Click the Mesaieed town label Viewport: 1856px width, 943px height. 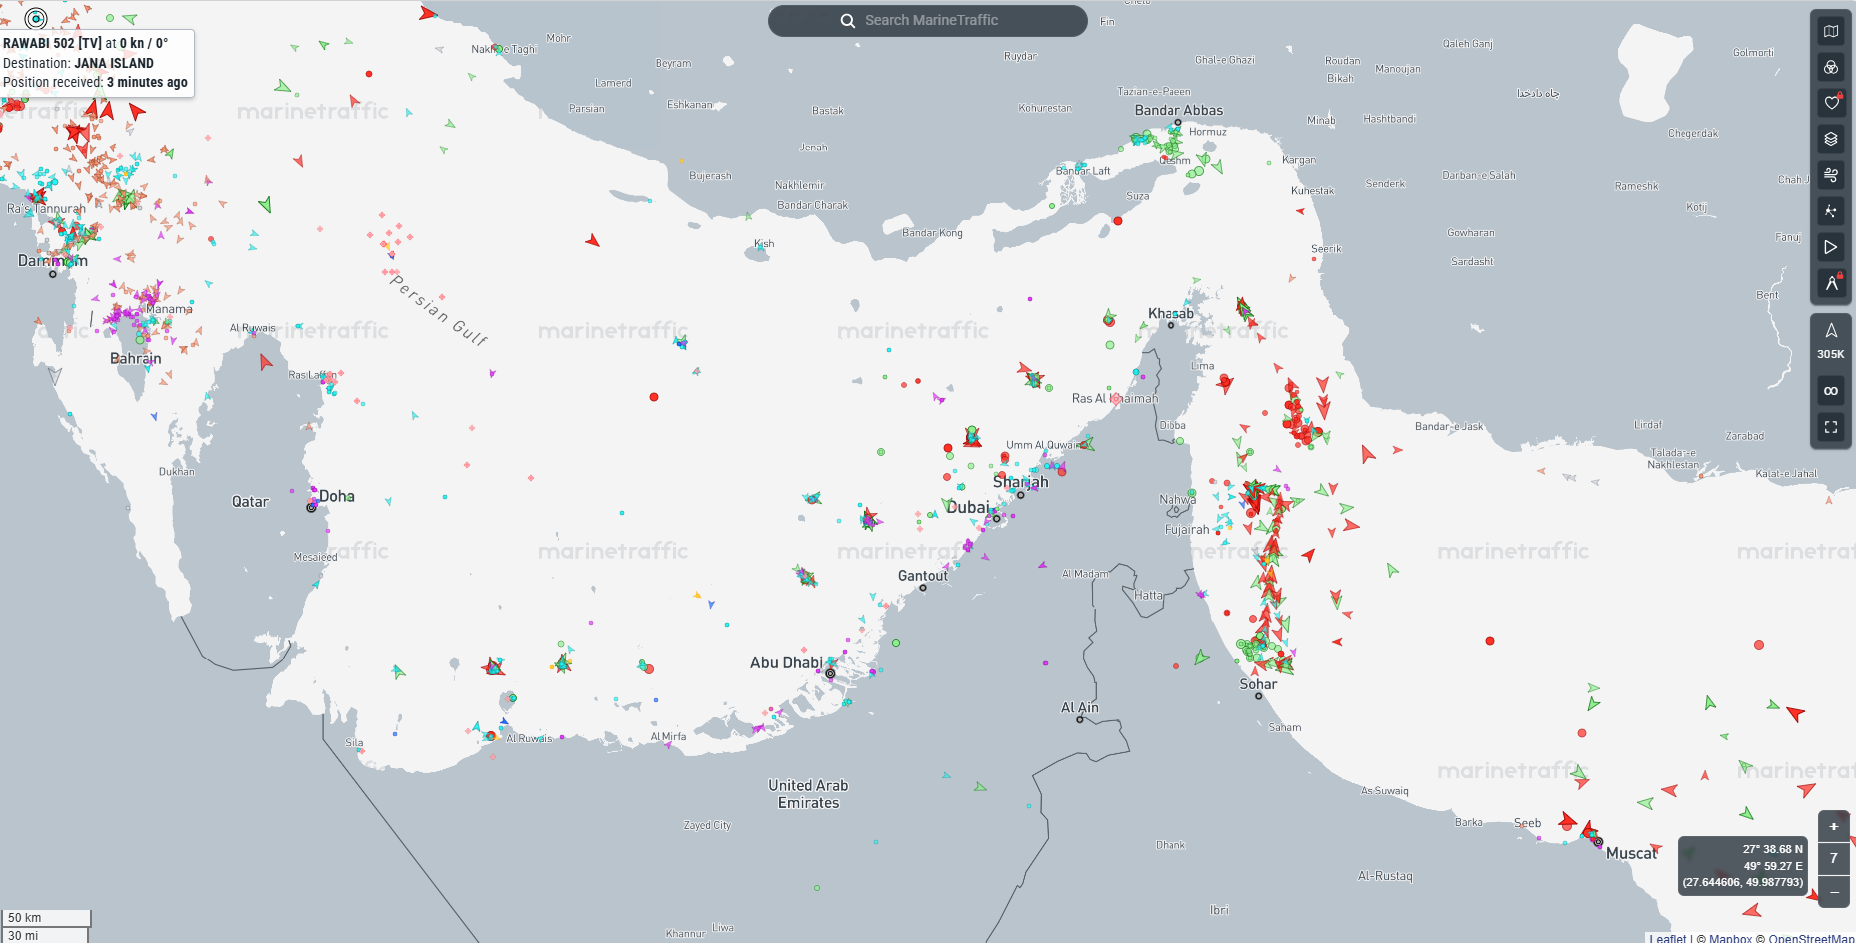[315, 557]
